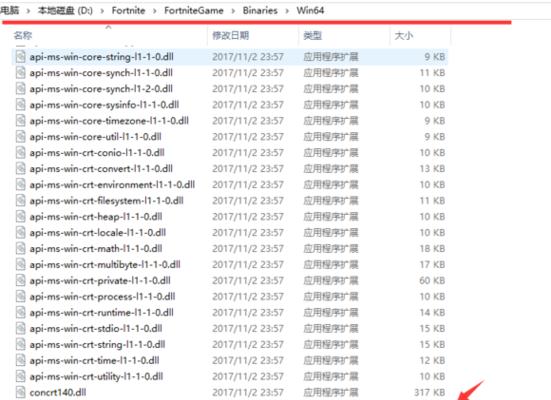Go to 本地磁盘 (D:) in the address bar
This screenshot has width=551, height=400.
pyautogui.click(x=65, y=11)
